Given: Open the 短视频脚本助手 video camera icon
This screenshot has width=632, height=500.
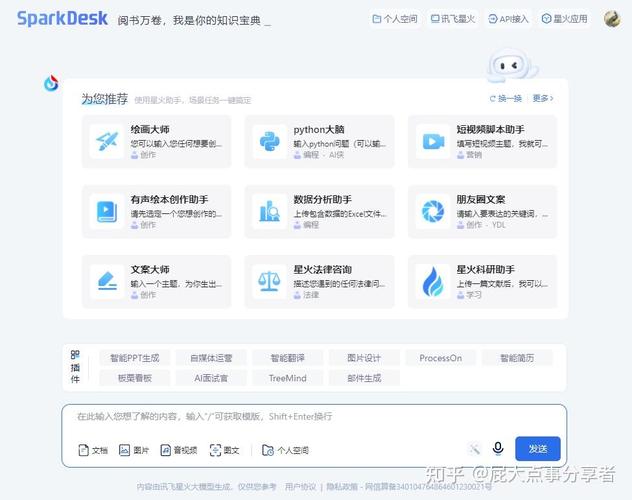Looking at the screenshot, I should (x=433, y=141).
